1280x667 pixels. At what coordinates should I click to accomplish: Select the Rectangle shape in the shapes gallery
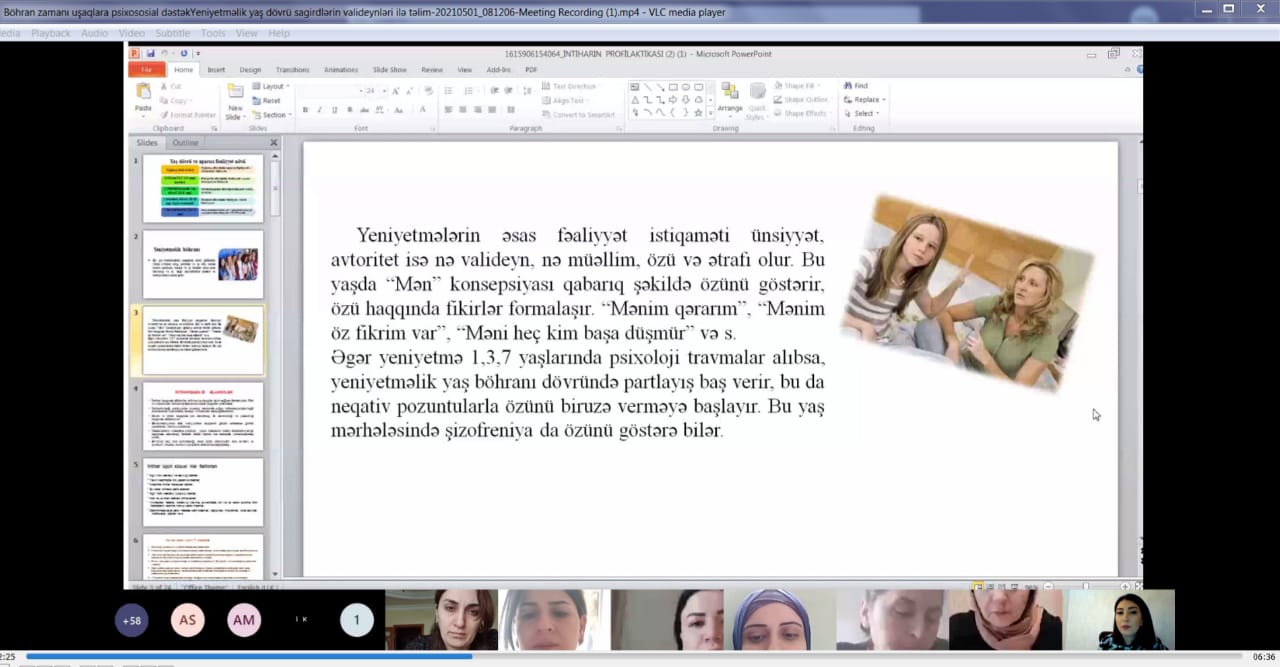(x=673, y=87)
